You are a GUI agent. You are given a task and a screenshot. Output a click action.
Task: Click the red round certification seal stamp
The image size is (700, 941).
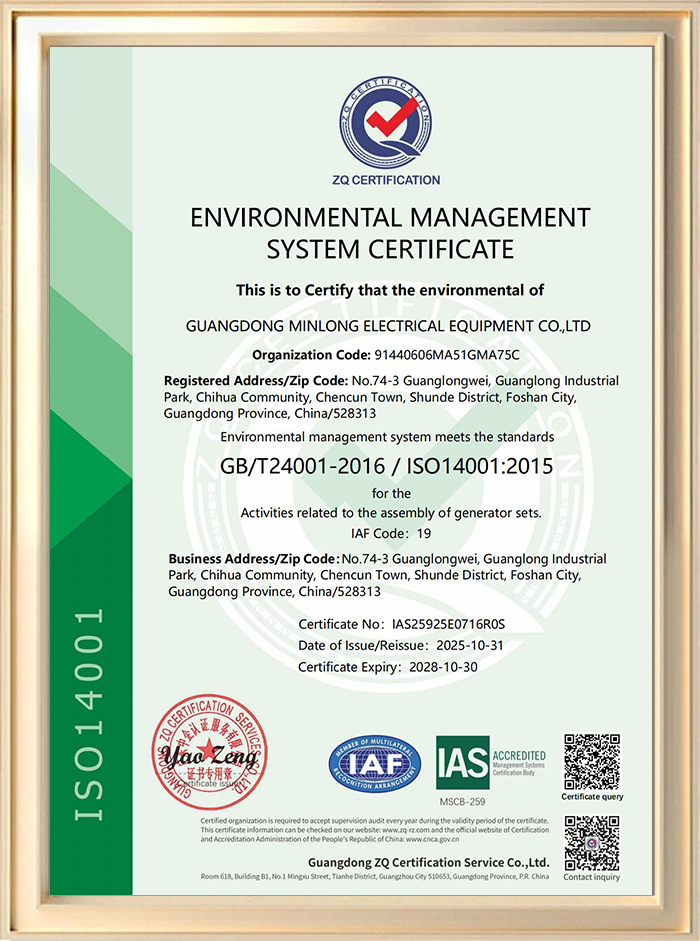click(211, 751)
